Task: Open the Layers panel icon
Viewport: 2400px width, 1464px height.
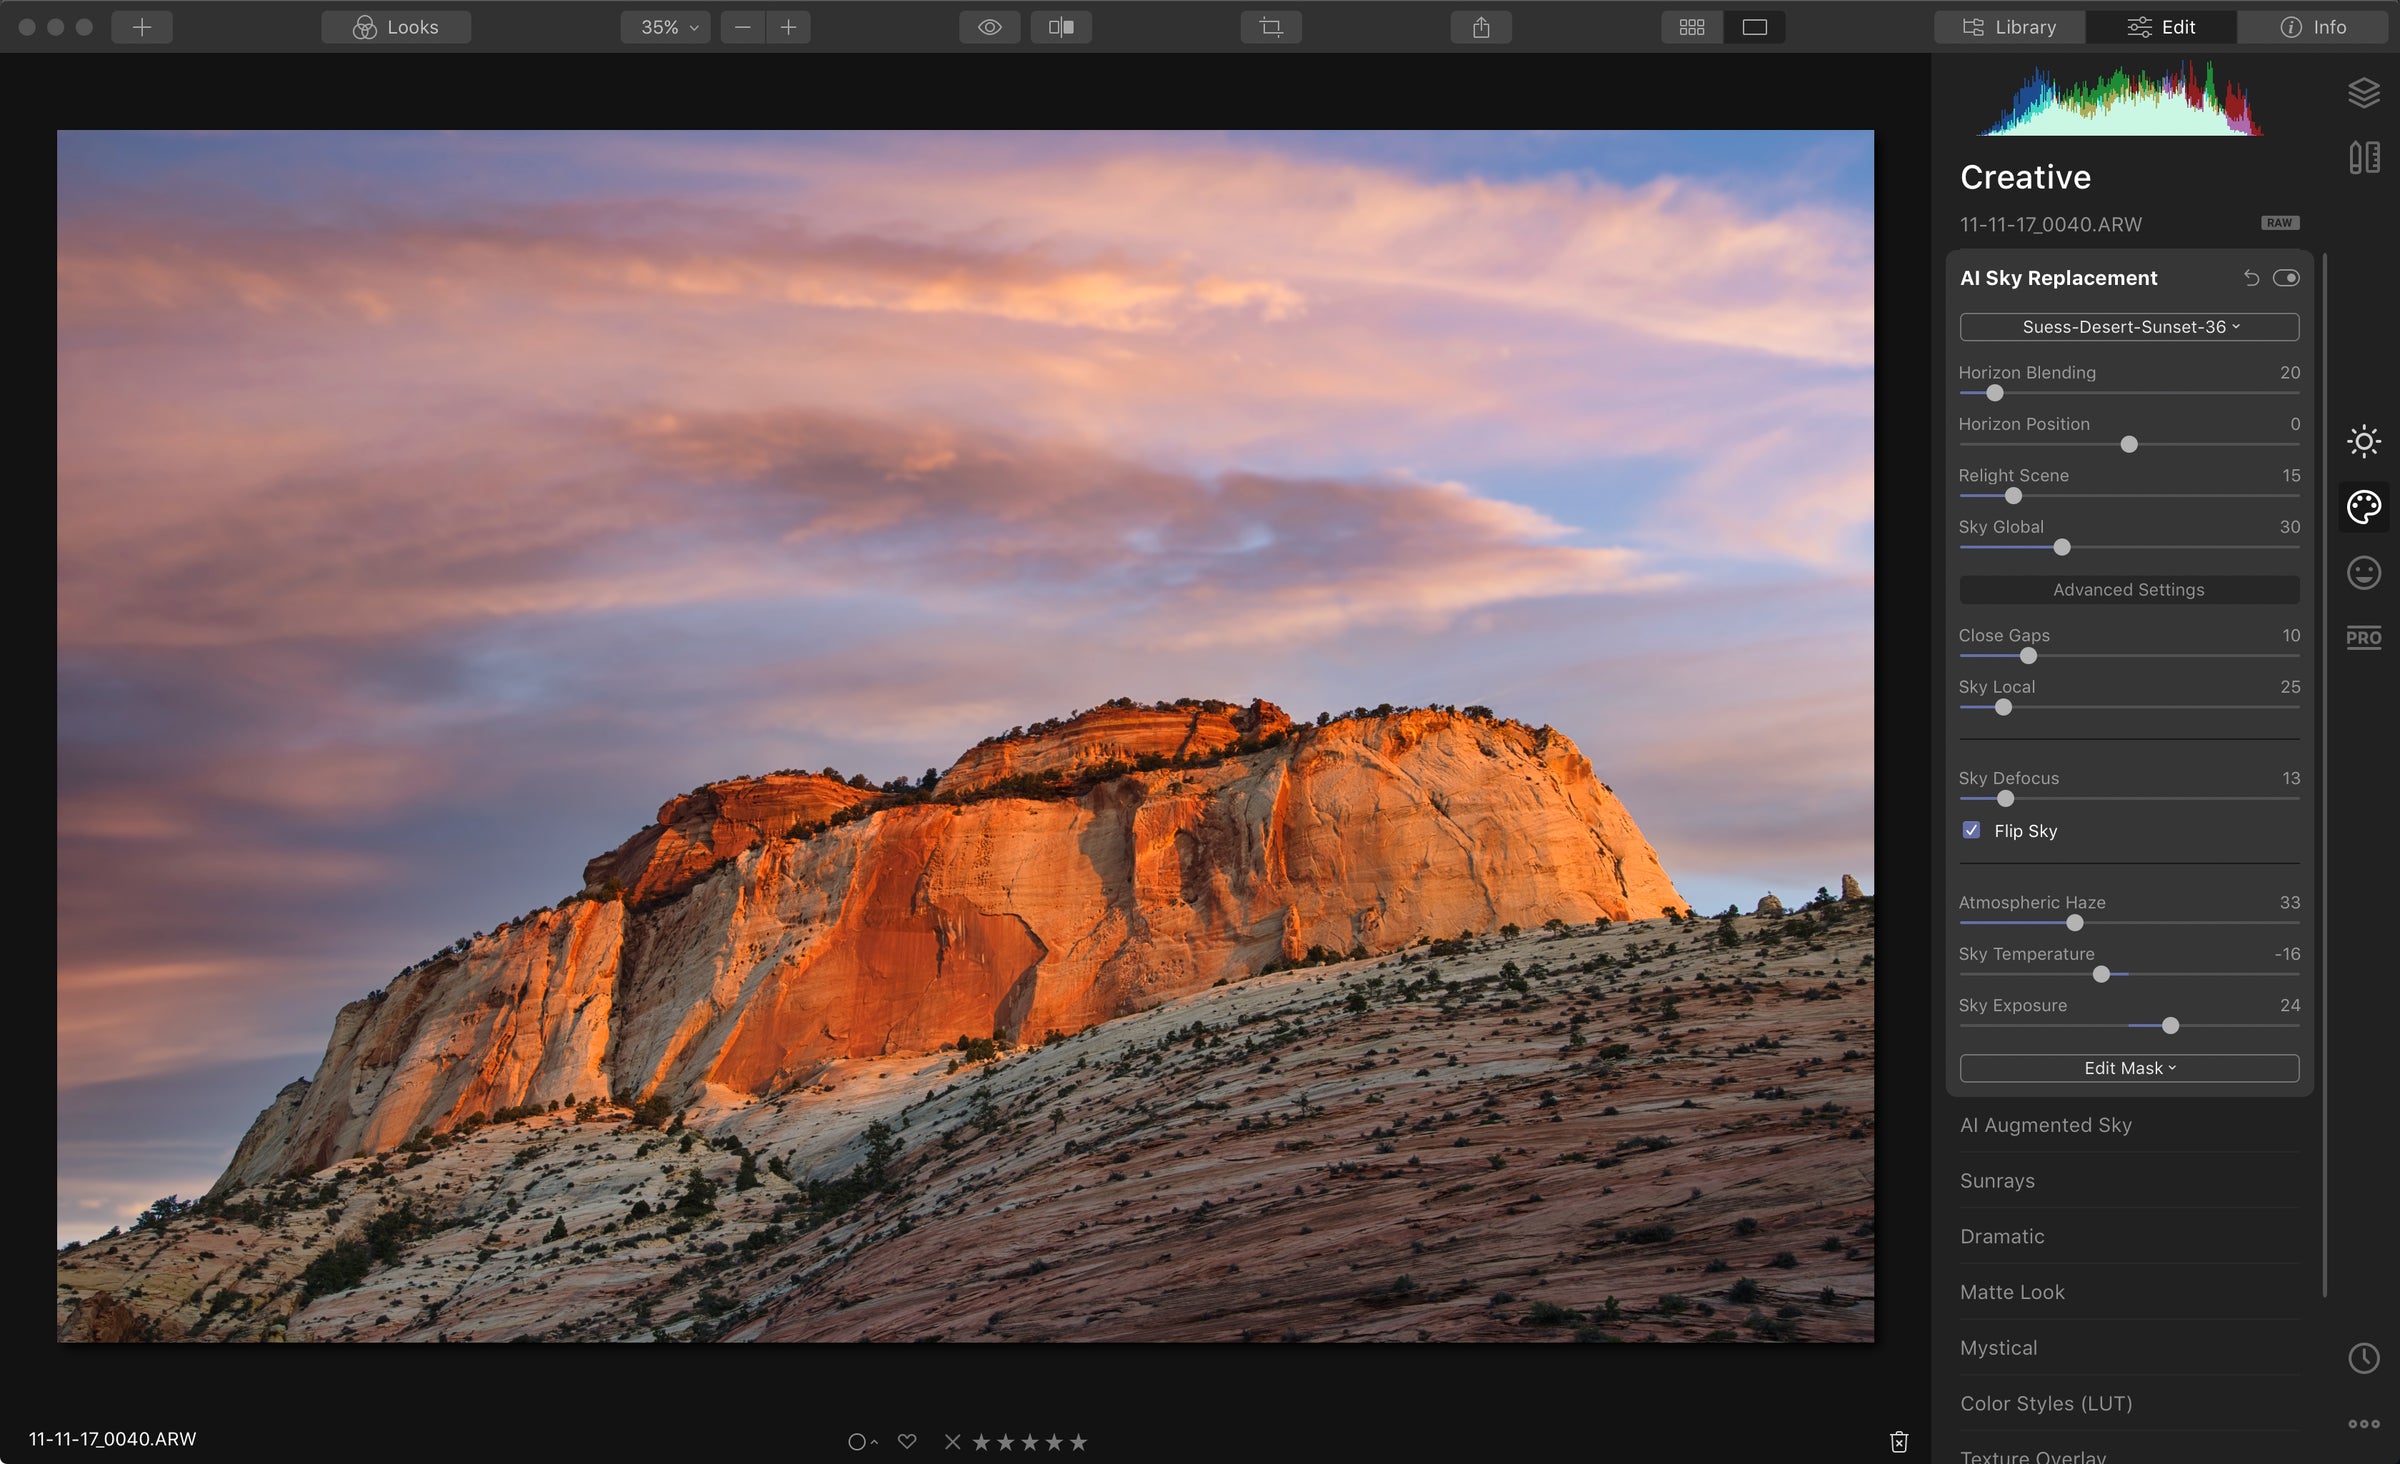Action: pos(2363,93)
